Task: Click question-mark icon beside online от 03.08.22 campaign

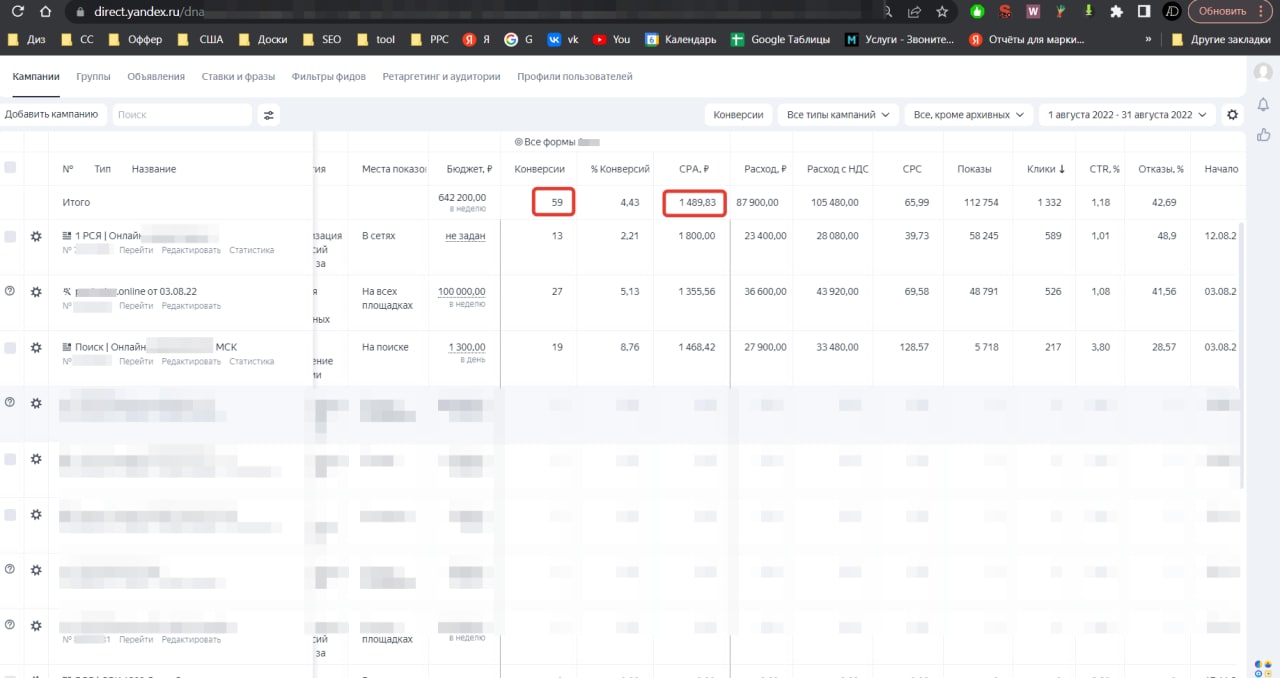Action: (x=10, y=291)
